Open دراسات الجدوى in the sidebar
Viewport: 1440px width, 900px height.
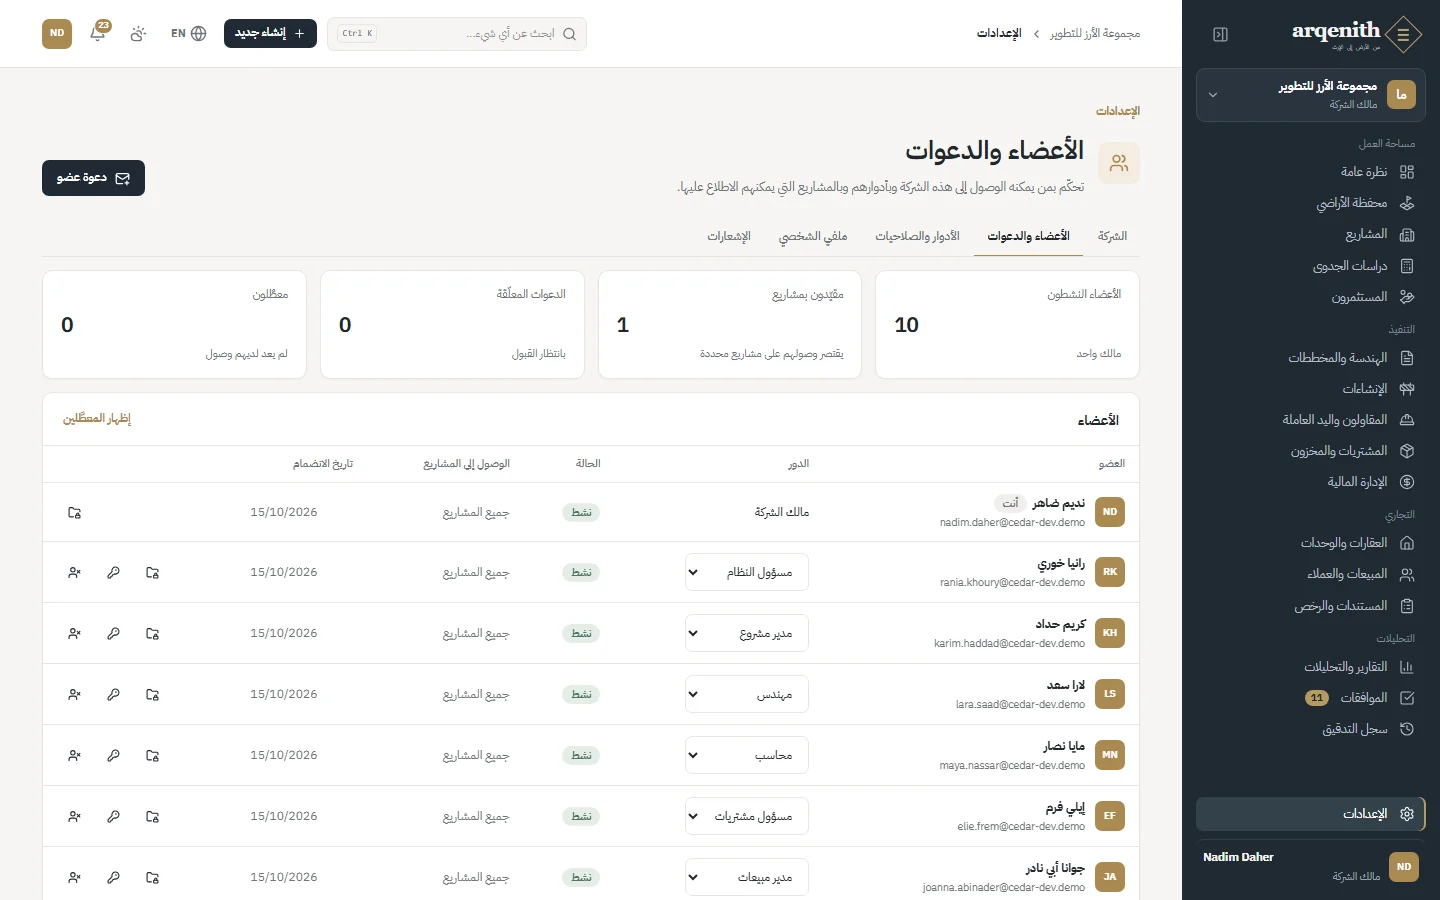coord(1311,266)
